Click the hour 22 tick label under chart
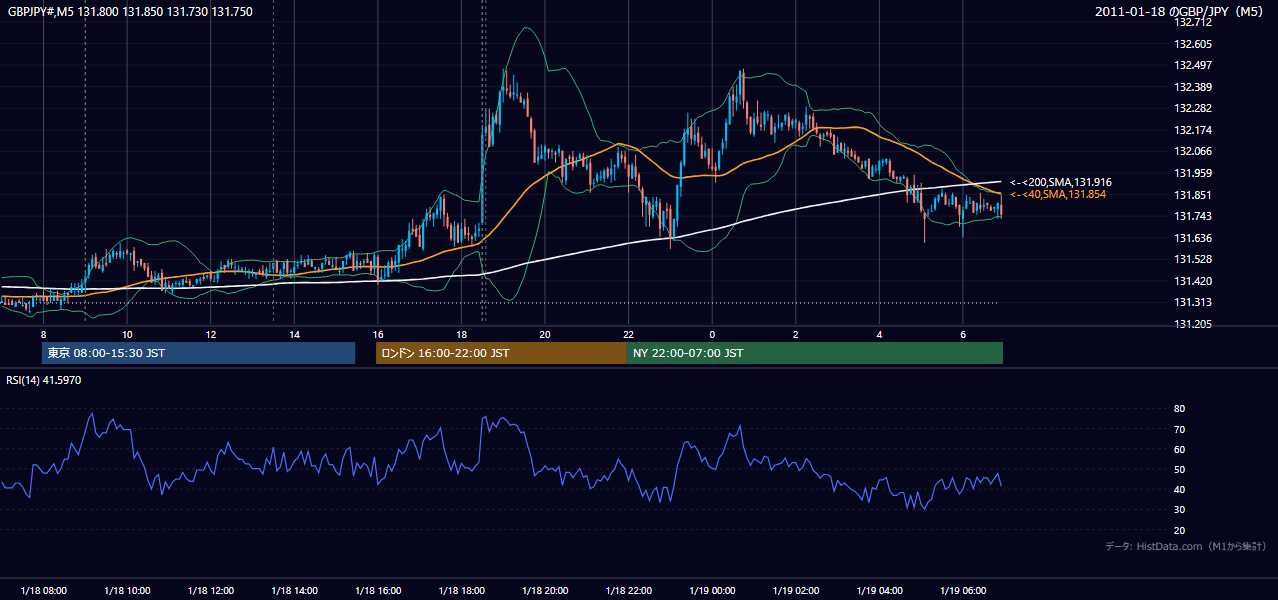This screenshot has height=600, width=1278. (x=628, y=334)
